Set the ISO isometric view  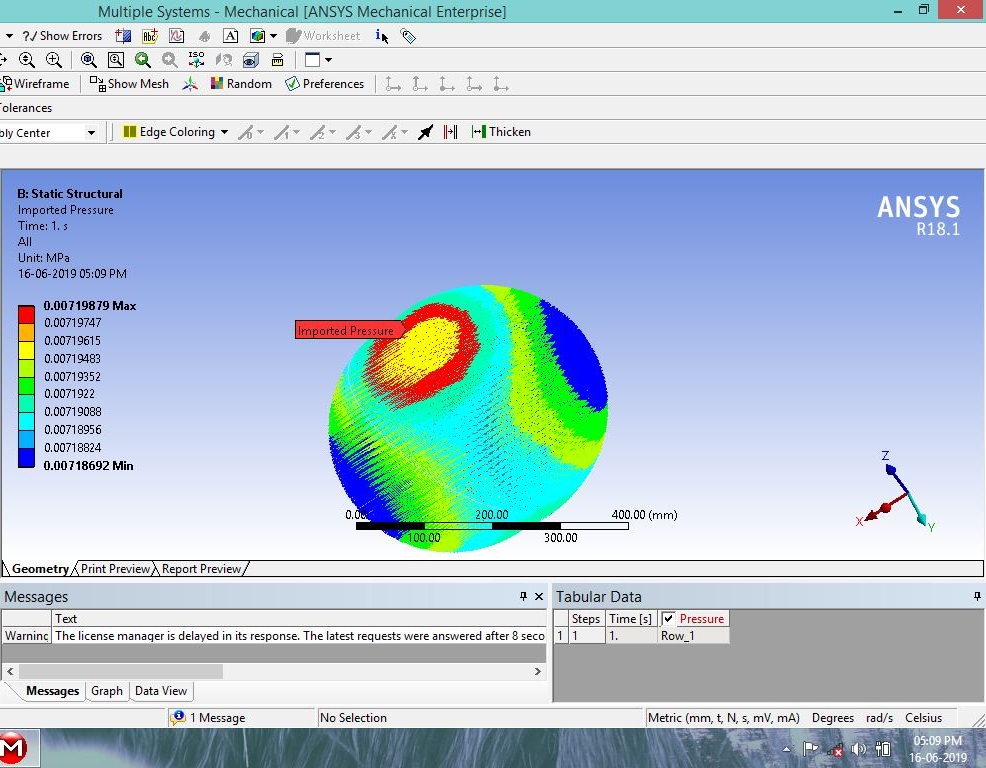click(196, 60)
